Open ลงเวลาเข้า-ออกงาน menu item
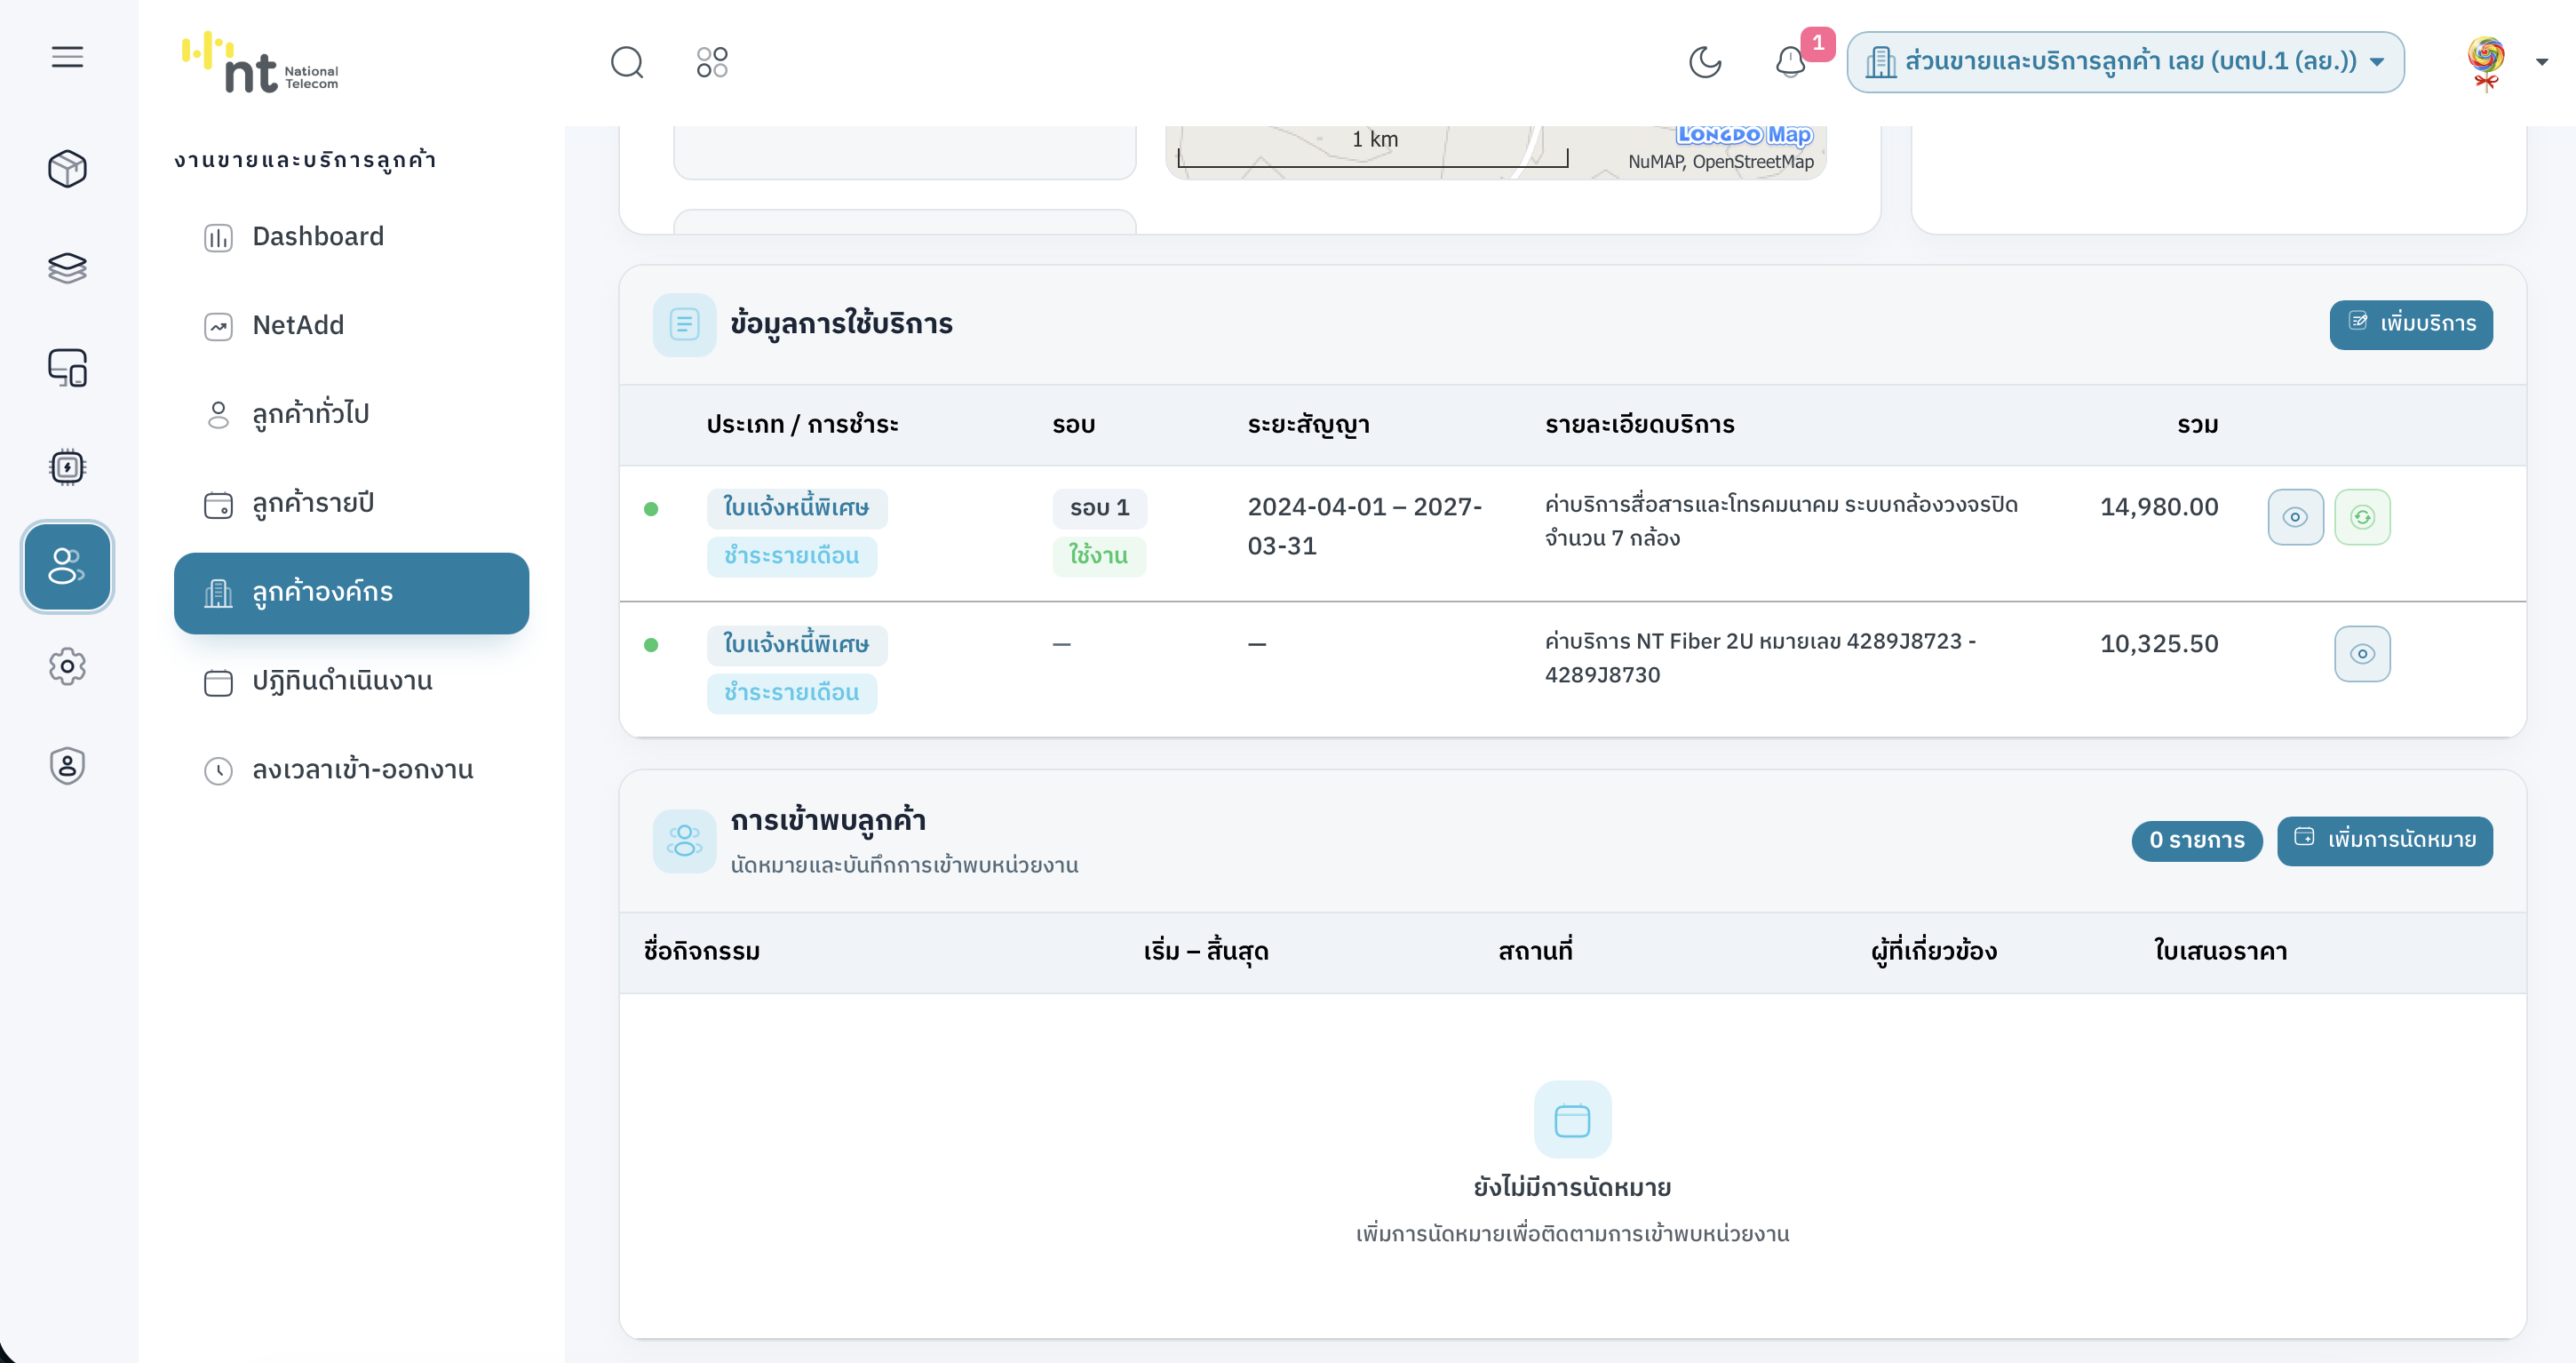The width and height of the screenshot is (2576, 1363). 351,771
